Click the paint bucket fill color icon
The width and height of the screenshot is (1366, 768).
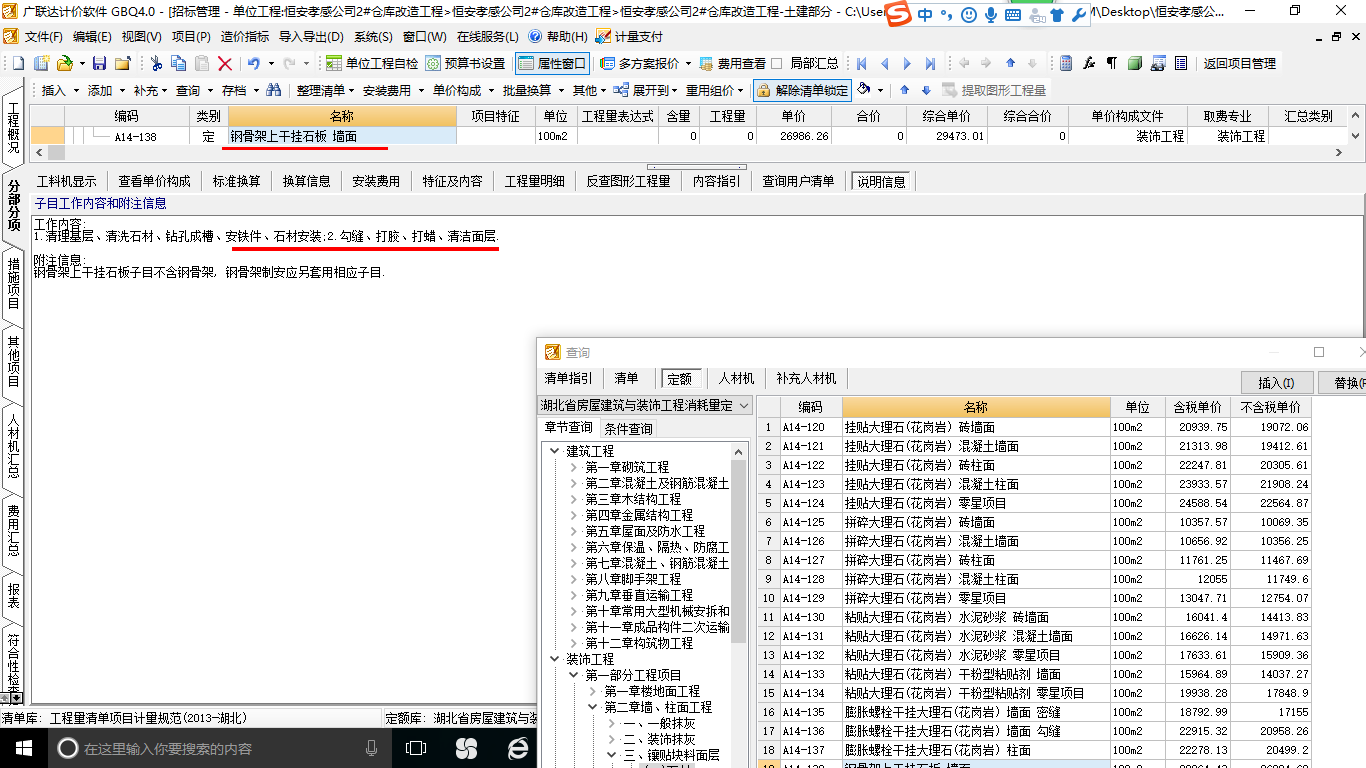click(x=864, y=90)
